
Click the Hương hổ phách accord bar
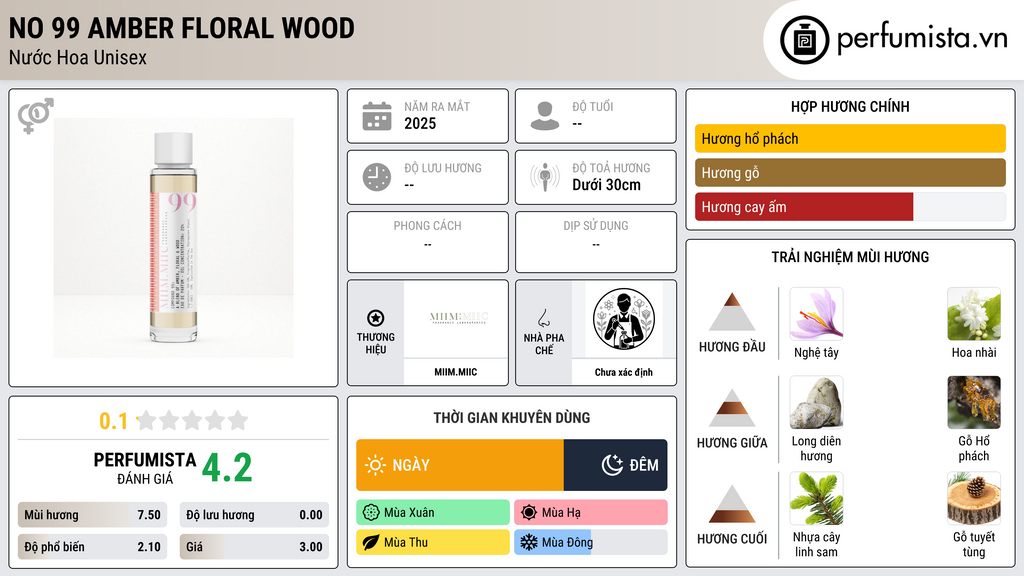[x=850, y=138]
